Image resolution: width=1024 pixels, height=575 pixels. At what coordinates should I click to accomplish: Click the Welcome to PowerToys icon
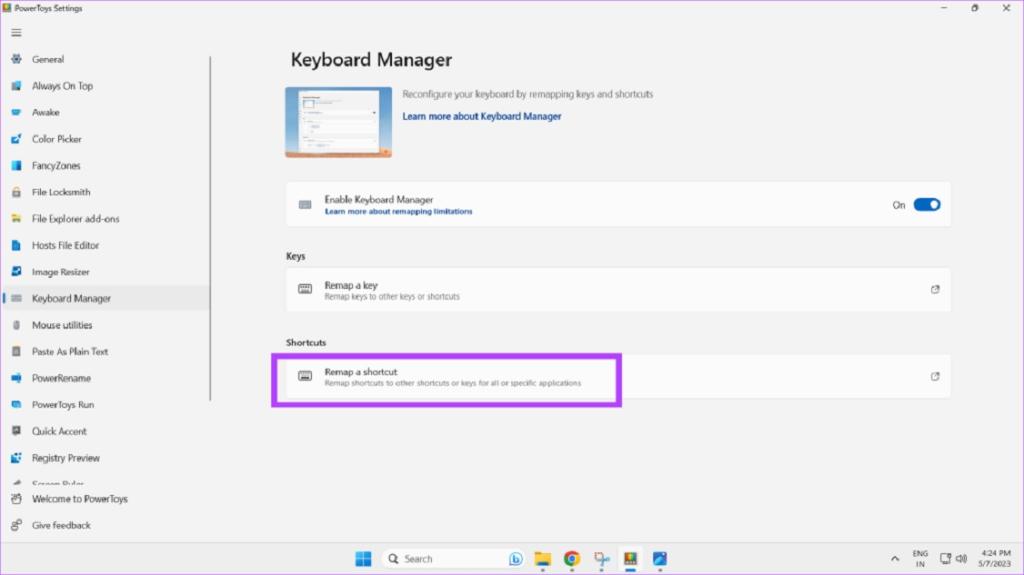point(16,499)
